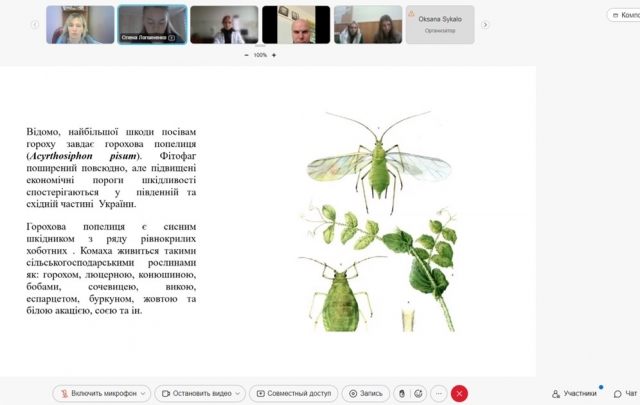End the meeting with red X button
Viewport: 640px width, 405px height.
pos(459,394)
